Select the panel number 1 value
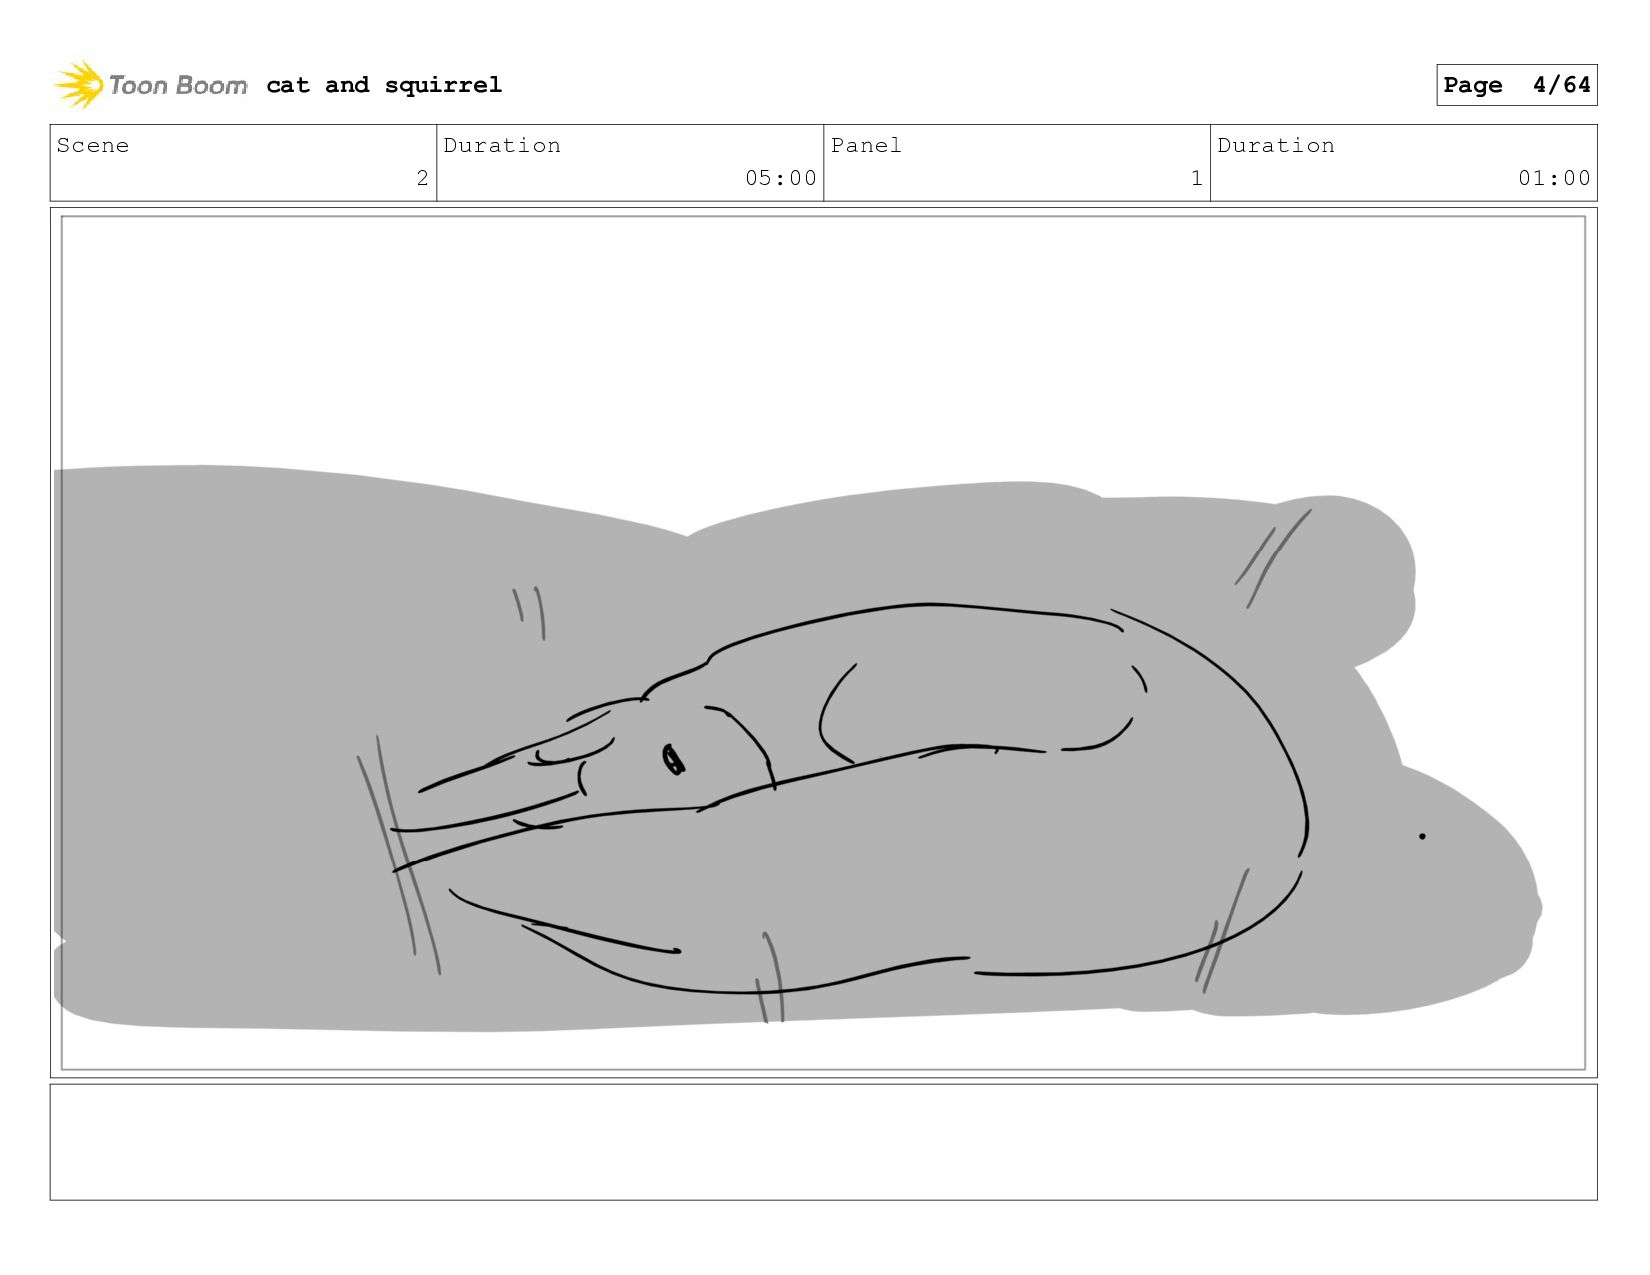Screen dimensions: 1650x1275 [1196, 178]
